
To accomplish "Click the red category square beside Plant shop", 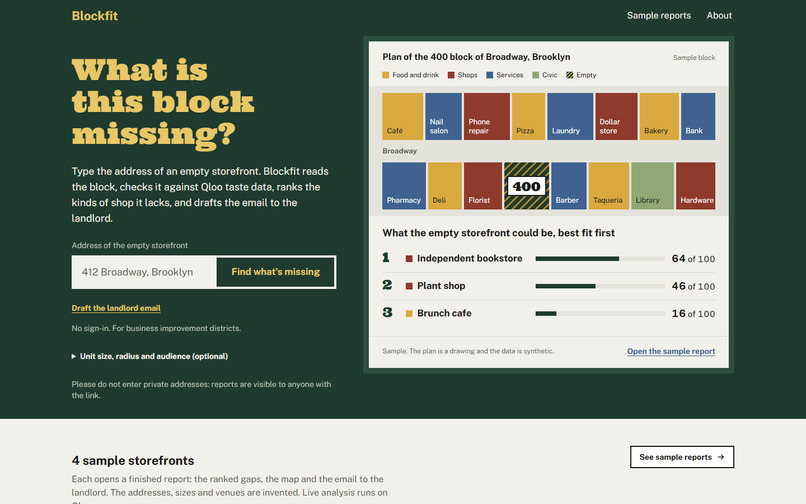I will point(409,286).
